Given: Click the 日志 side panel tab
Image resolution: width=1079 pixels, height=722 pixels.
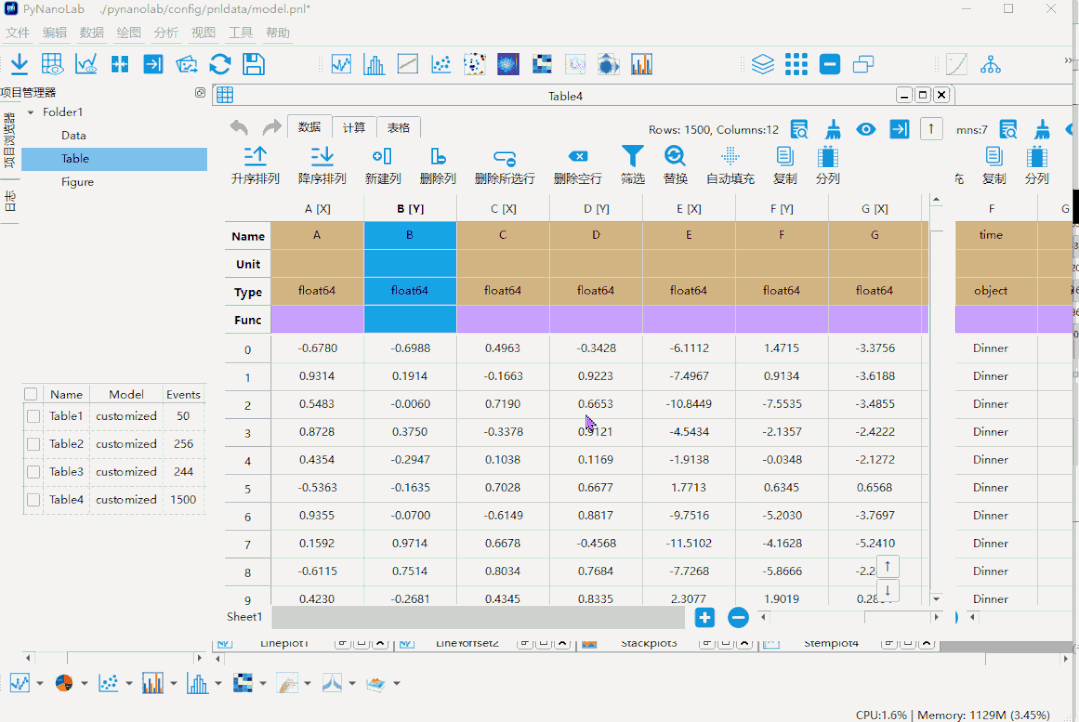Looking at the screenshot, I should [10, 201].
